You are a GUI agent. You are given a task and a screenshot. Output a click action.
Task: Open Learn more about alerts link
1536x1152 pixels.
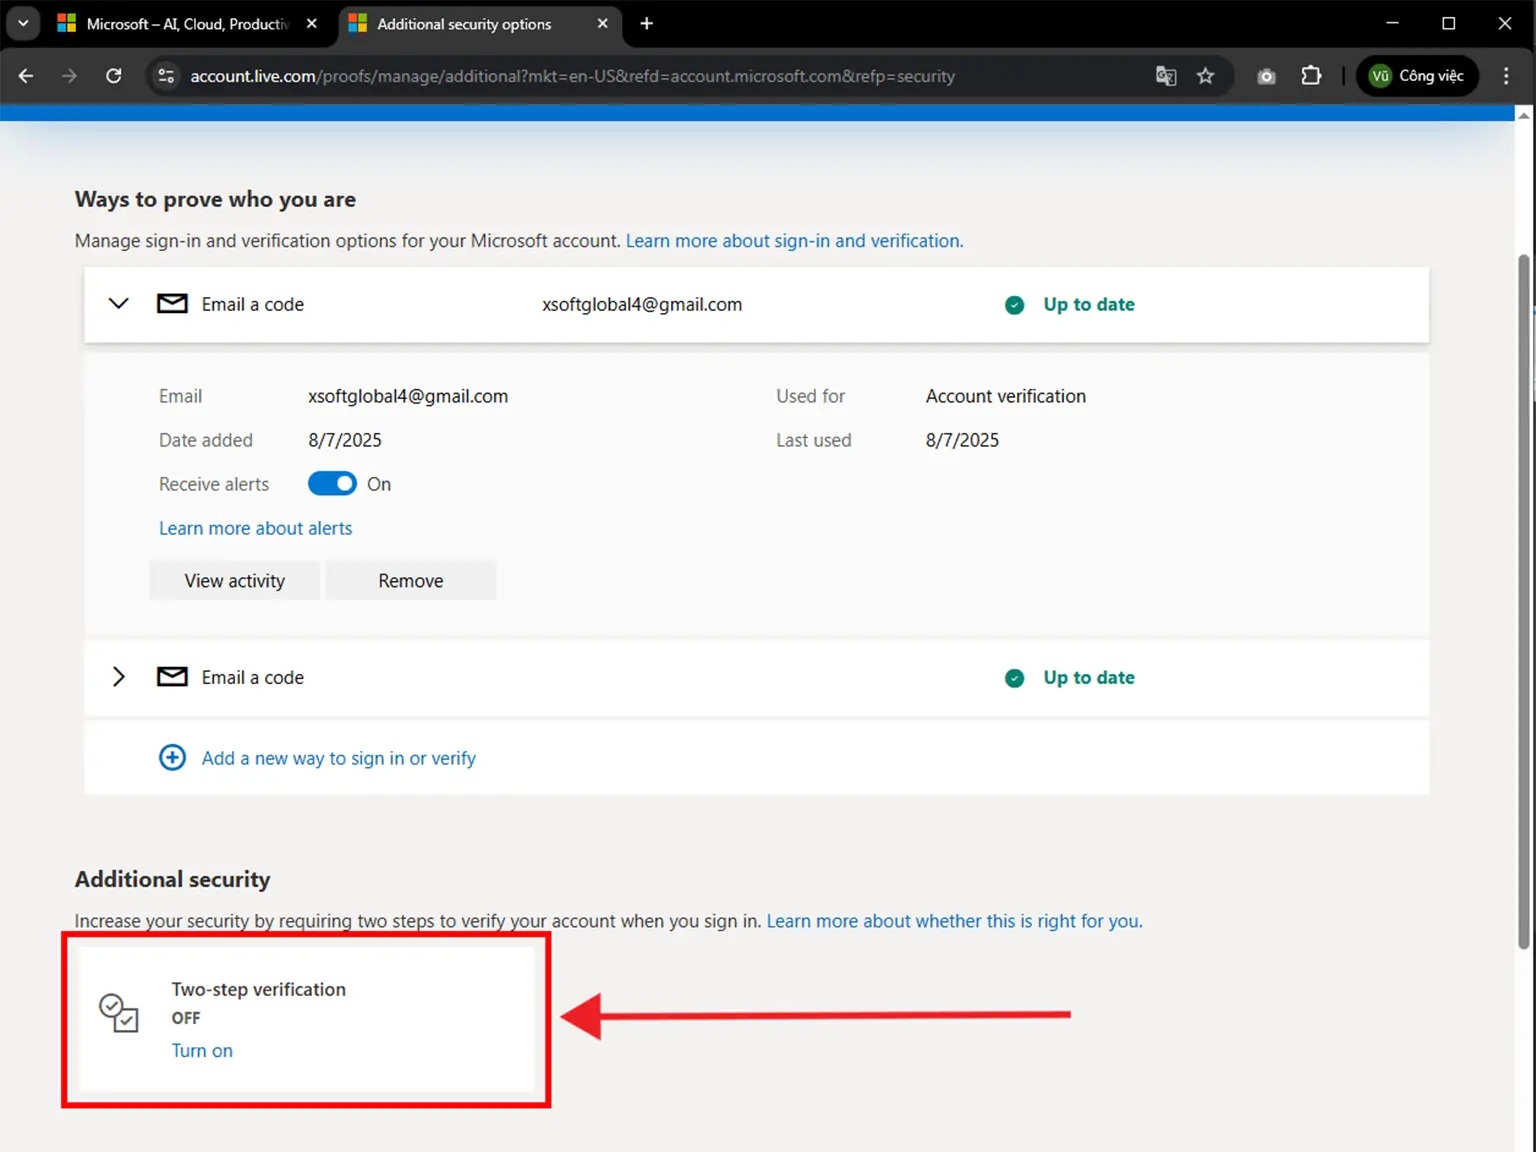point(255,528)
